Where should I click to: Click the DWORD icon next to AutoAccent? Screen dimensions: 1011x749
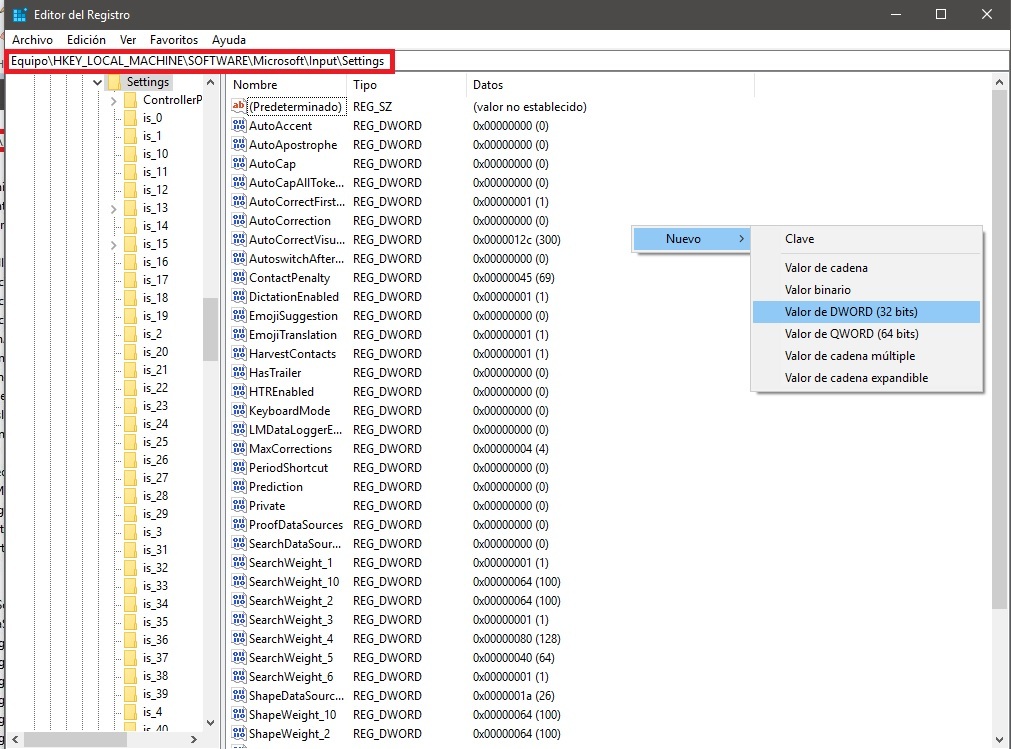coord(238,126)
